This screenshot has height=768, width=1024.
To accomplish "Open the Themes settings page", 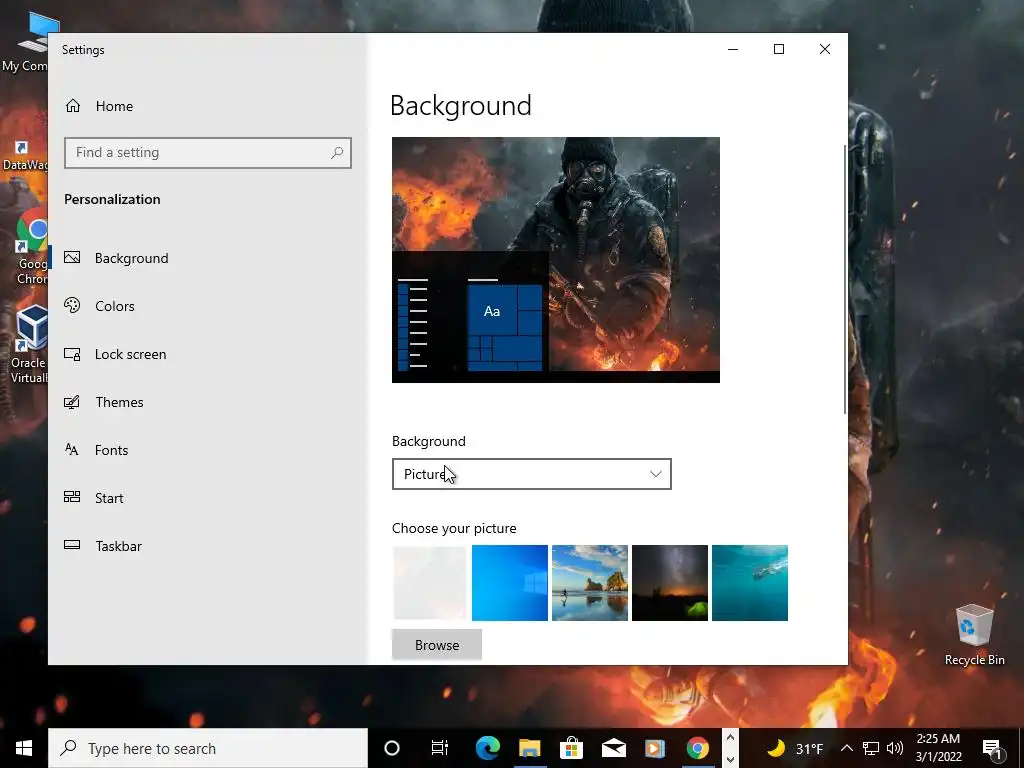I will click(208, 402).
